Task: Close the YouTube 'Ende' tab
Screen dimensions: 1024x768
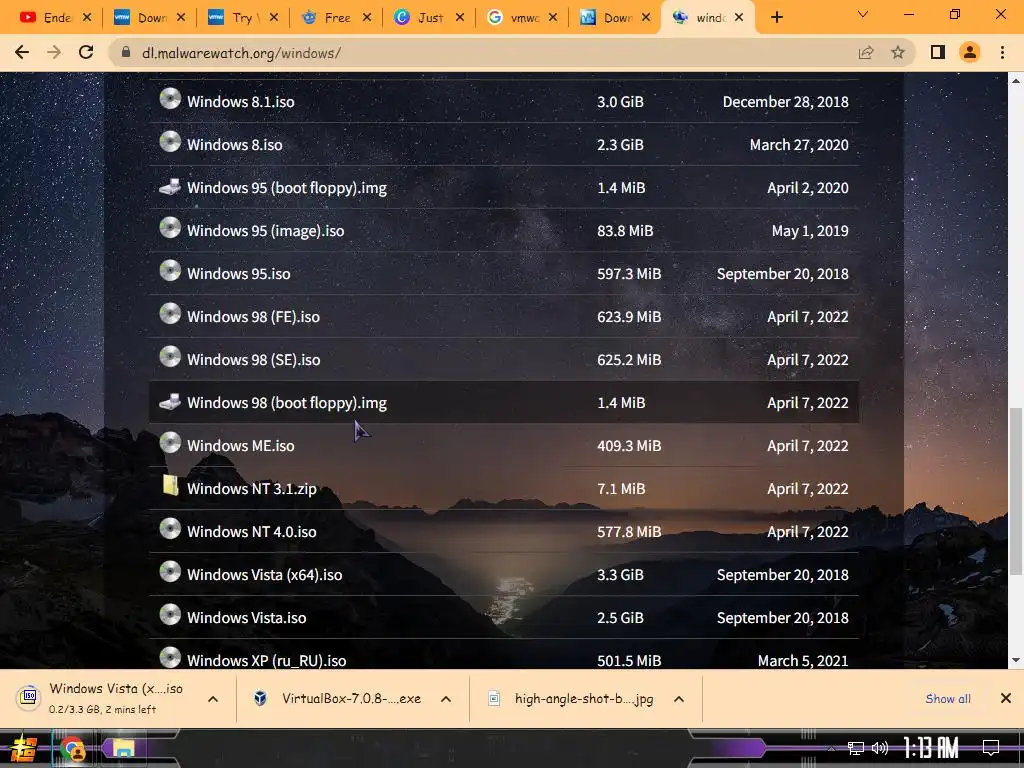Action: pos(87,18)
